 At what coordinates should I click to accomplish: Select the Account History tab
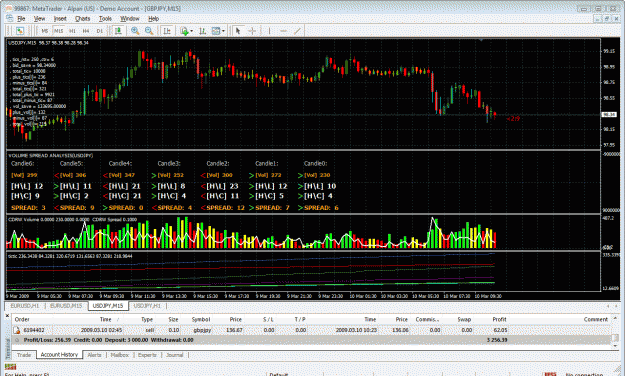(59, 354)
